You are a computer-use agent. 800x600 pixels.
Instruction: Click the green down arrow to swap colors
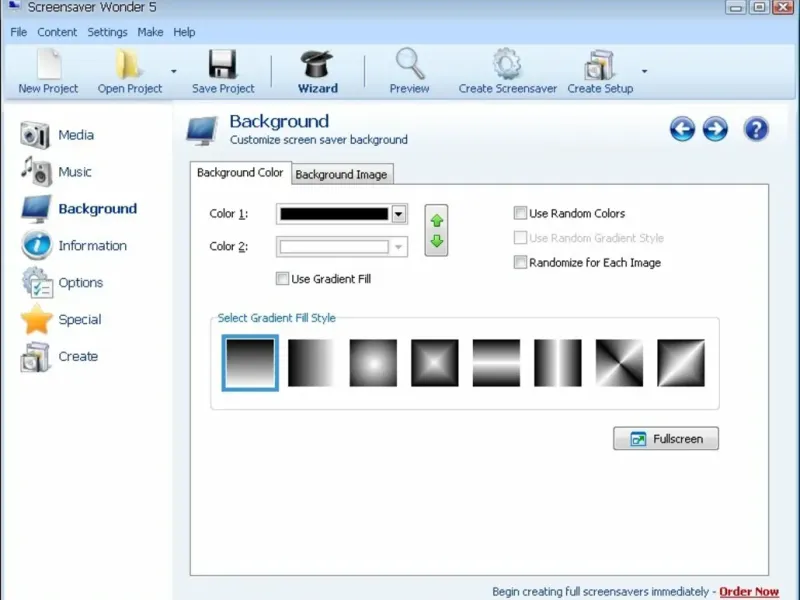[x=437, y=241]
